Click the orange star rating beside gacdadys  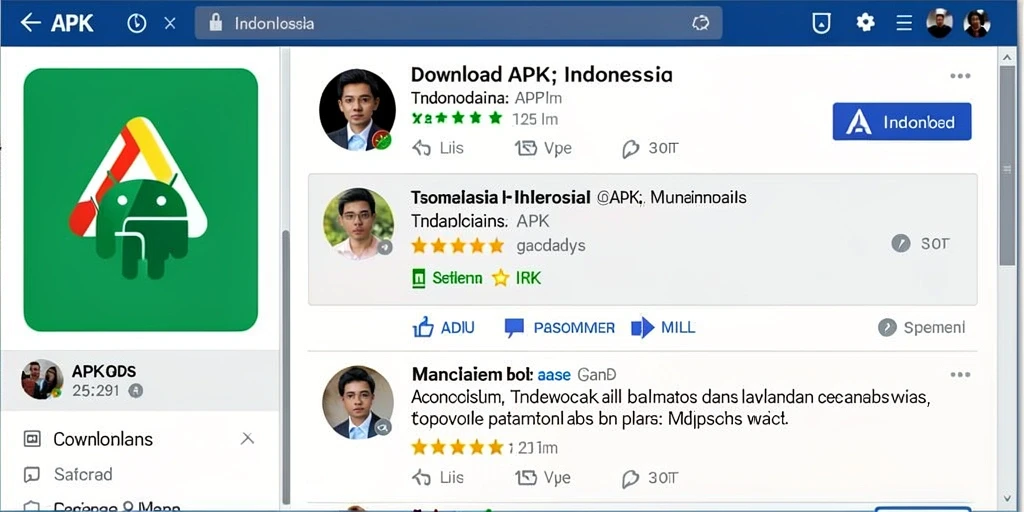click(458, 246)
